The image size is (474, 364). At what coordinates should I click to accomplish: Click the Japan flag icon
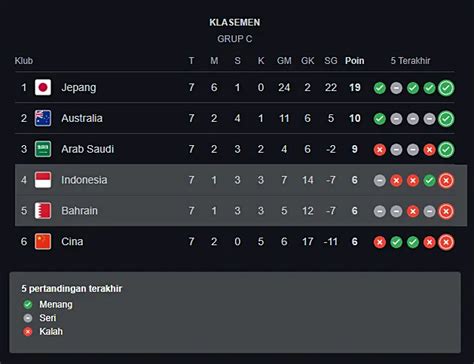point(43,87)
